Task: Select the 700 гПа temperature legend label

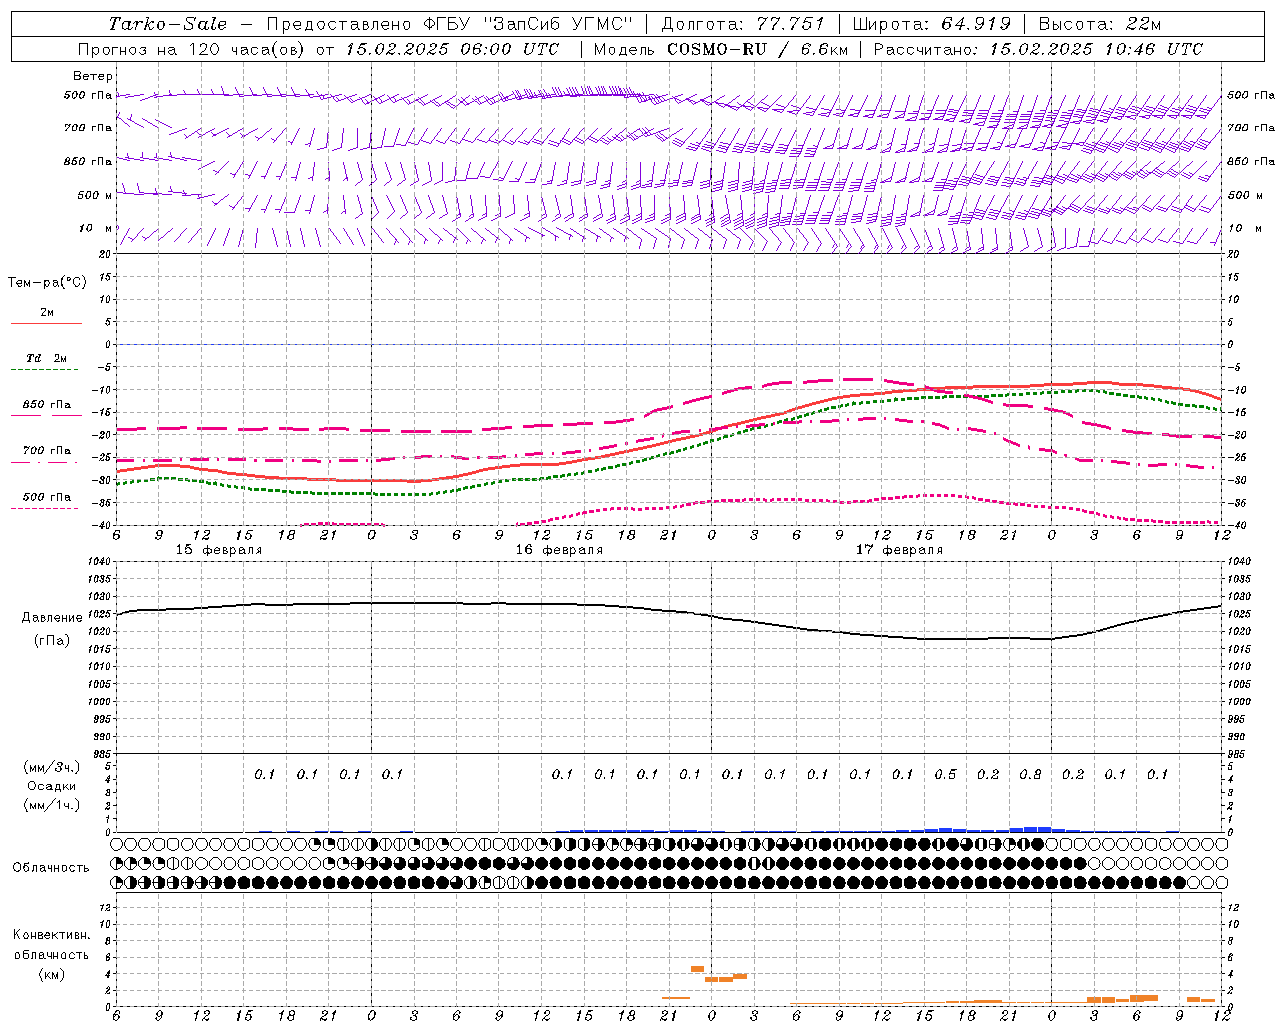Action: coord(47,451)
